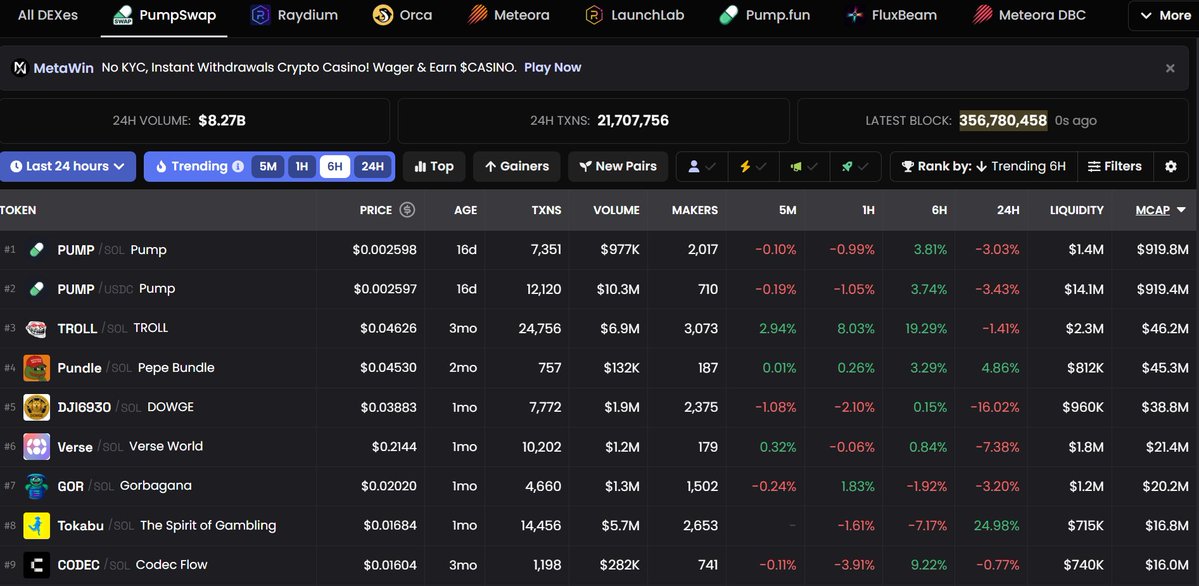Open Rank by Trending 6H dropdown
Viewport: 1199px width, 586px height.
pyautogui.click(x=983, y=166)
